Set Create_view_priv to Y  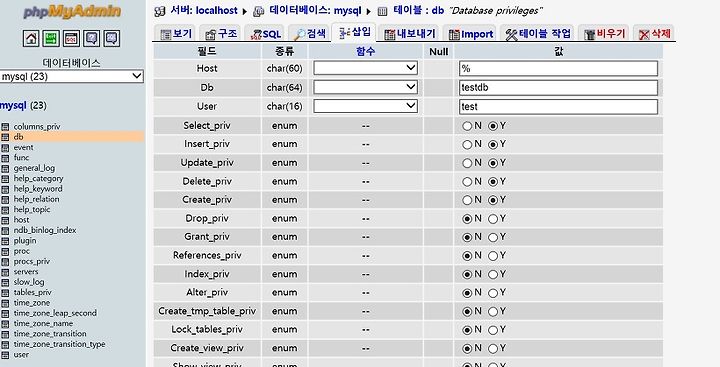[x=493, y=349]
